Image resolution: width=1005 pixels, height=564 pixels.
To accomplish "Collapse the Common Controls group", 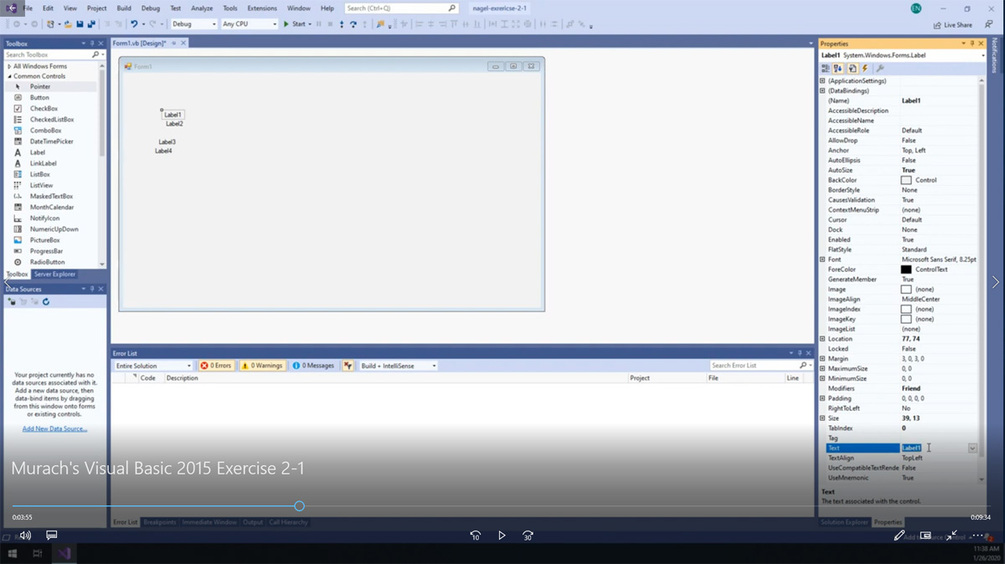I will (9, 76).
